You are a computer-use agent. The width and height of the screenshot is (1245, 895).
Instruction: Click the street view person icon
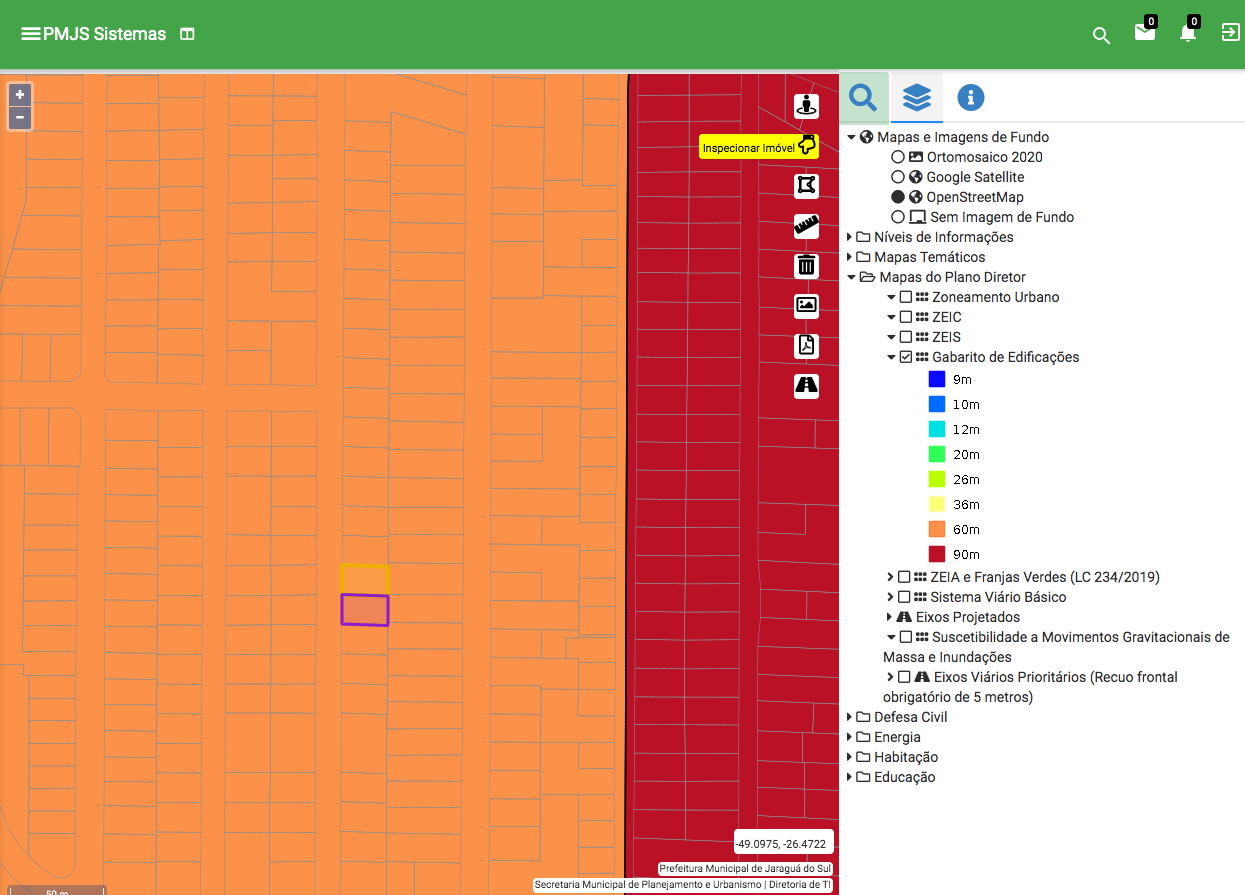(x=806, y=105)
